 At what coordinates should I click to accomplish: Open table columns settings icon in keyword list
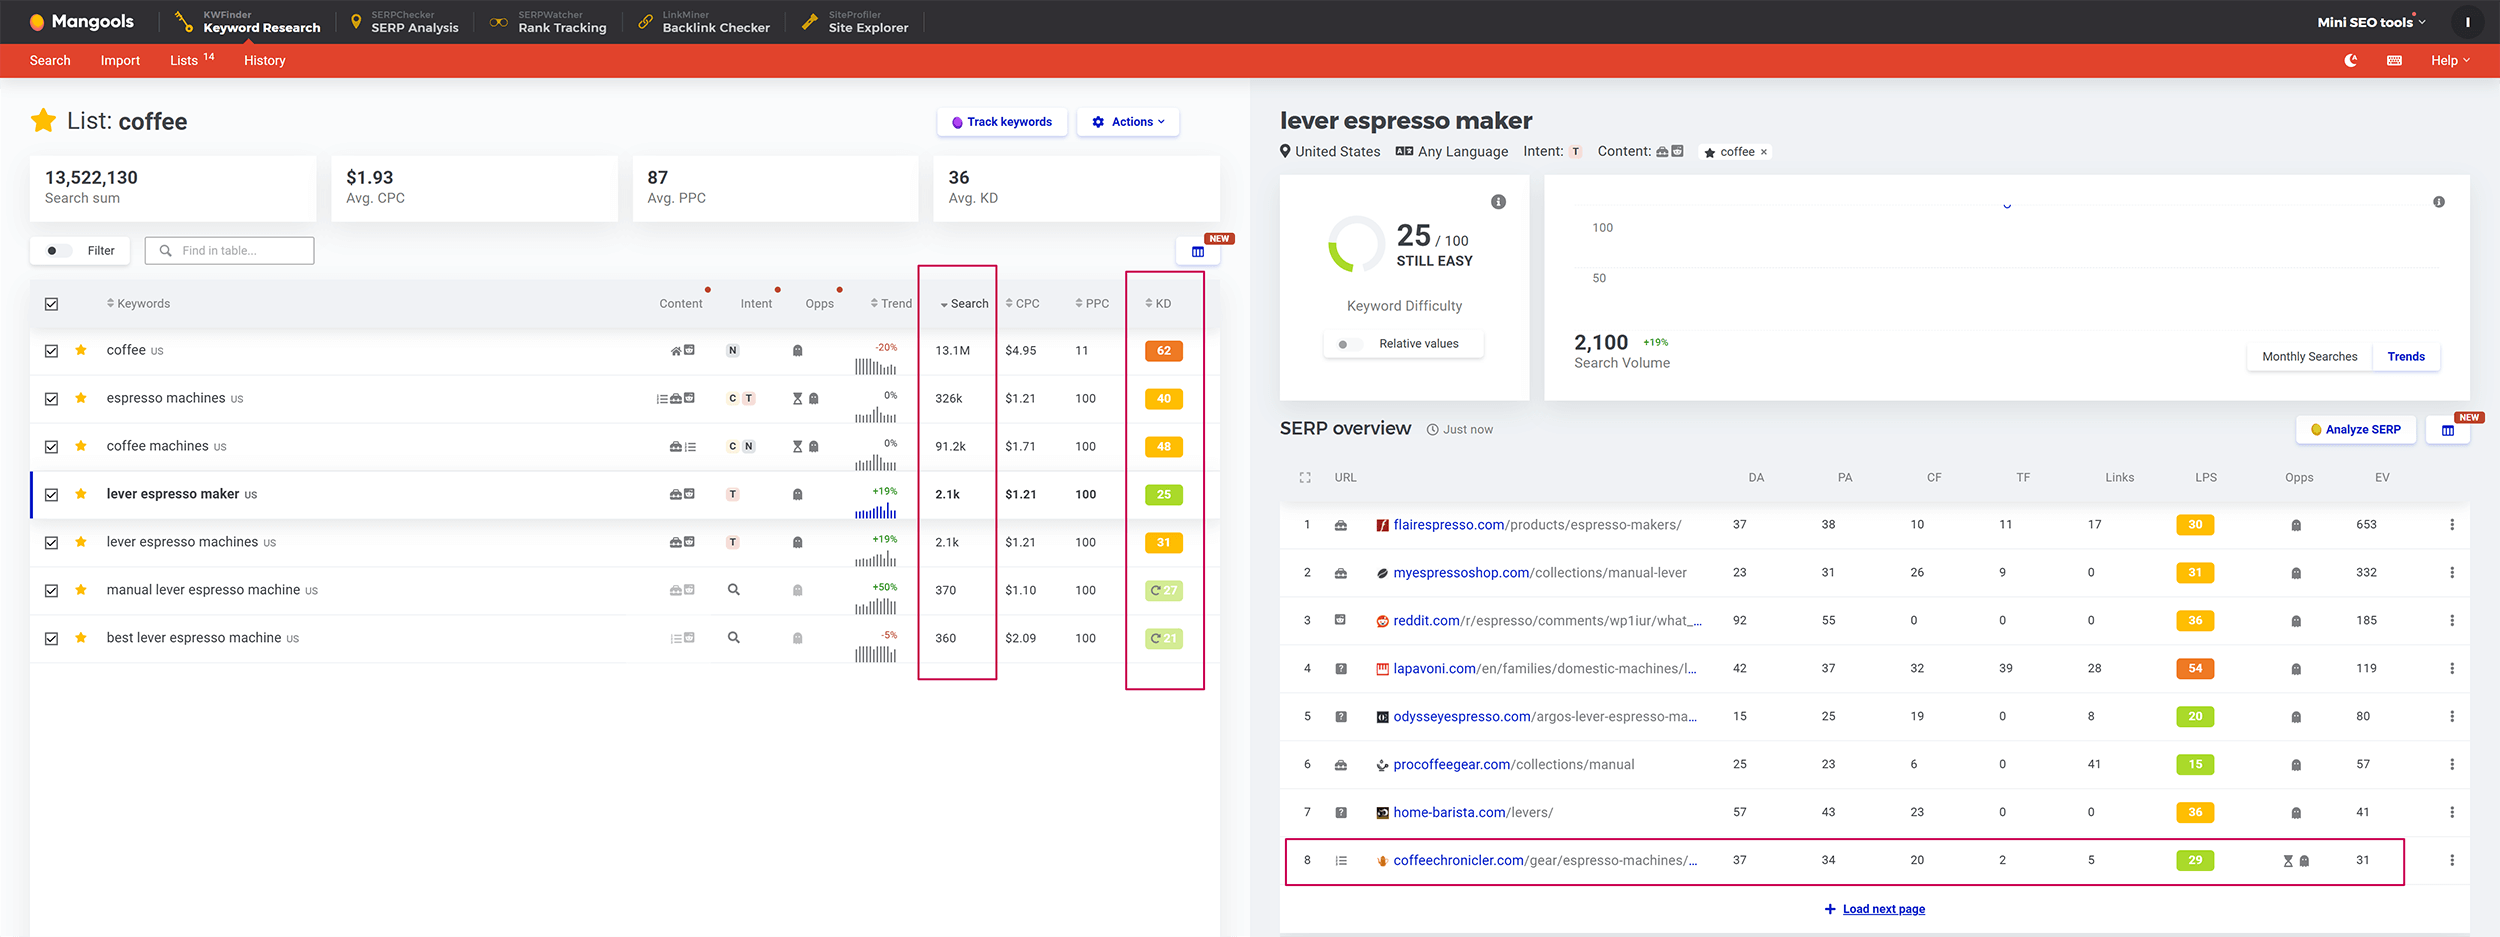[x=1198, y=251]
